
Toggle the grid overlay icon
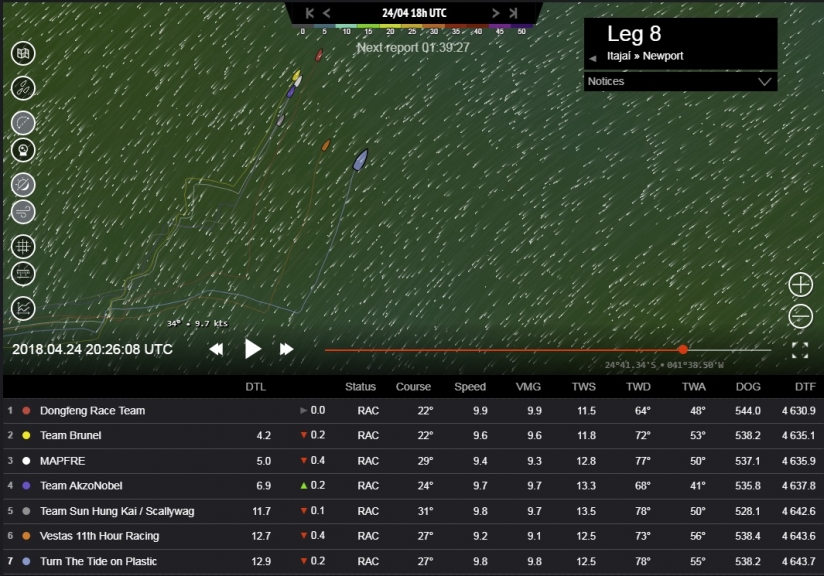tap(23, 246)
